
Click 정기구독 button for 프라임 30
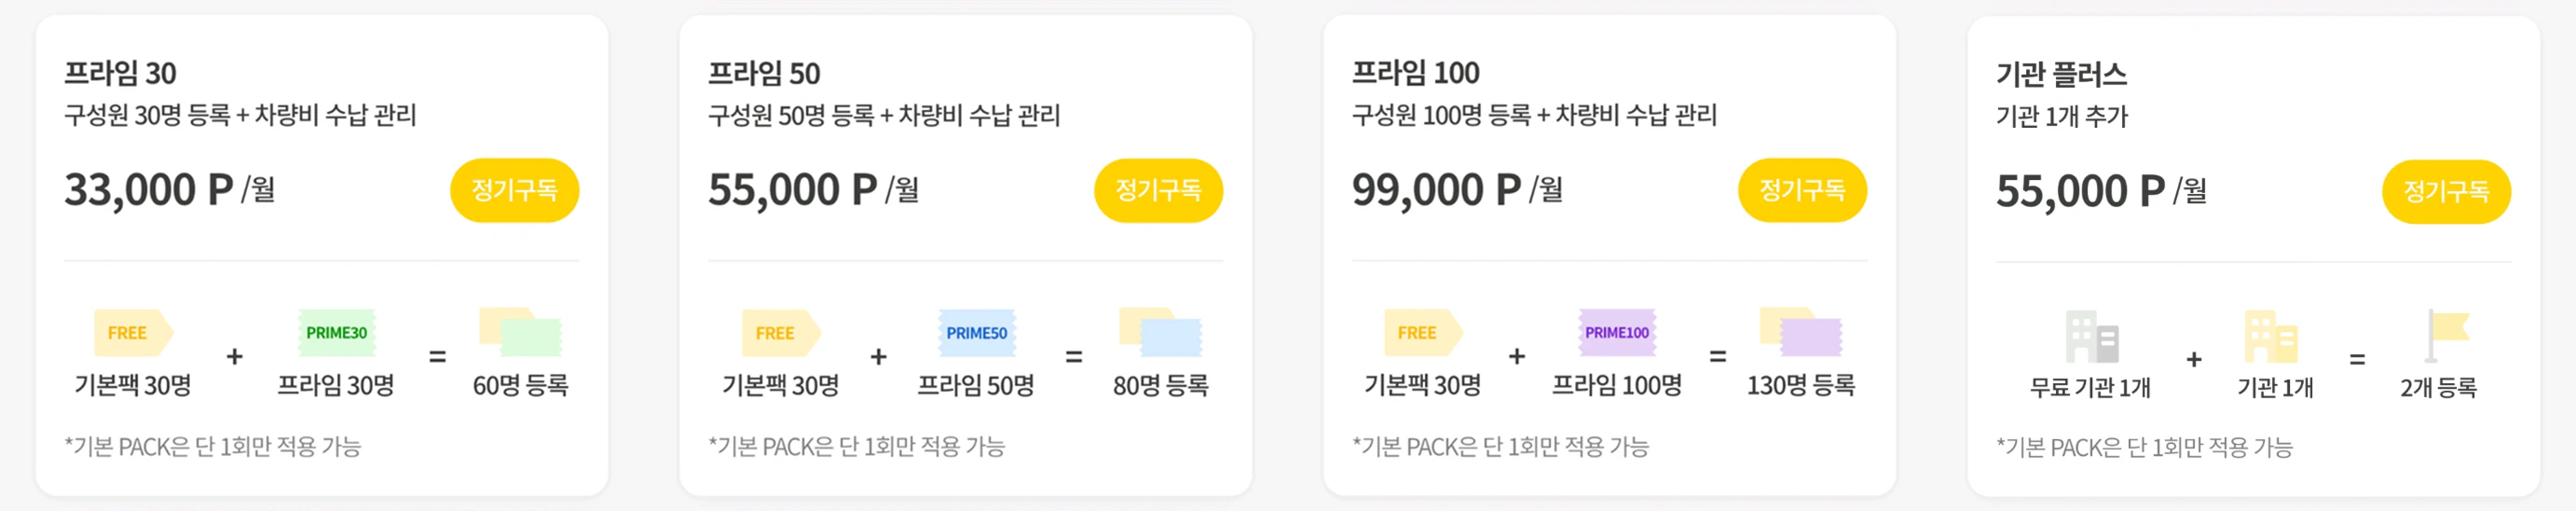[x=514, y=190]
